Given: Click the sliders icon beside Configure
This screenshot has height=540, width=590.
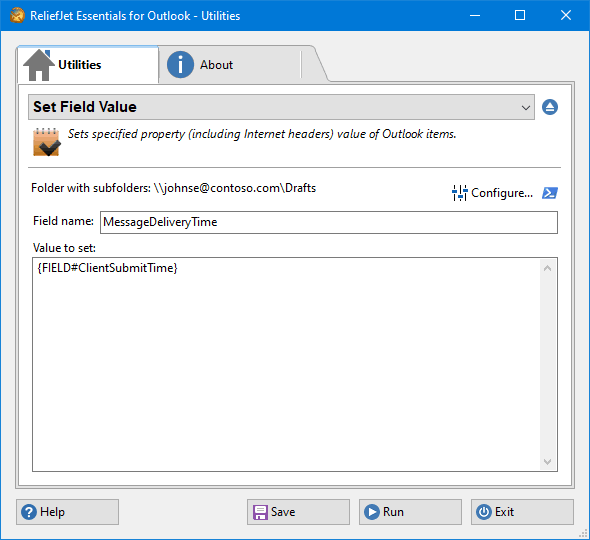Looking at the screenshot, I should click(459, 193).
